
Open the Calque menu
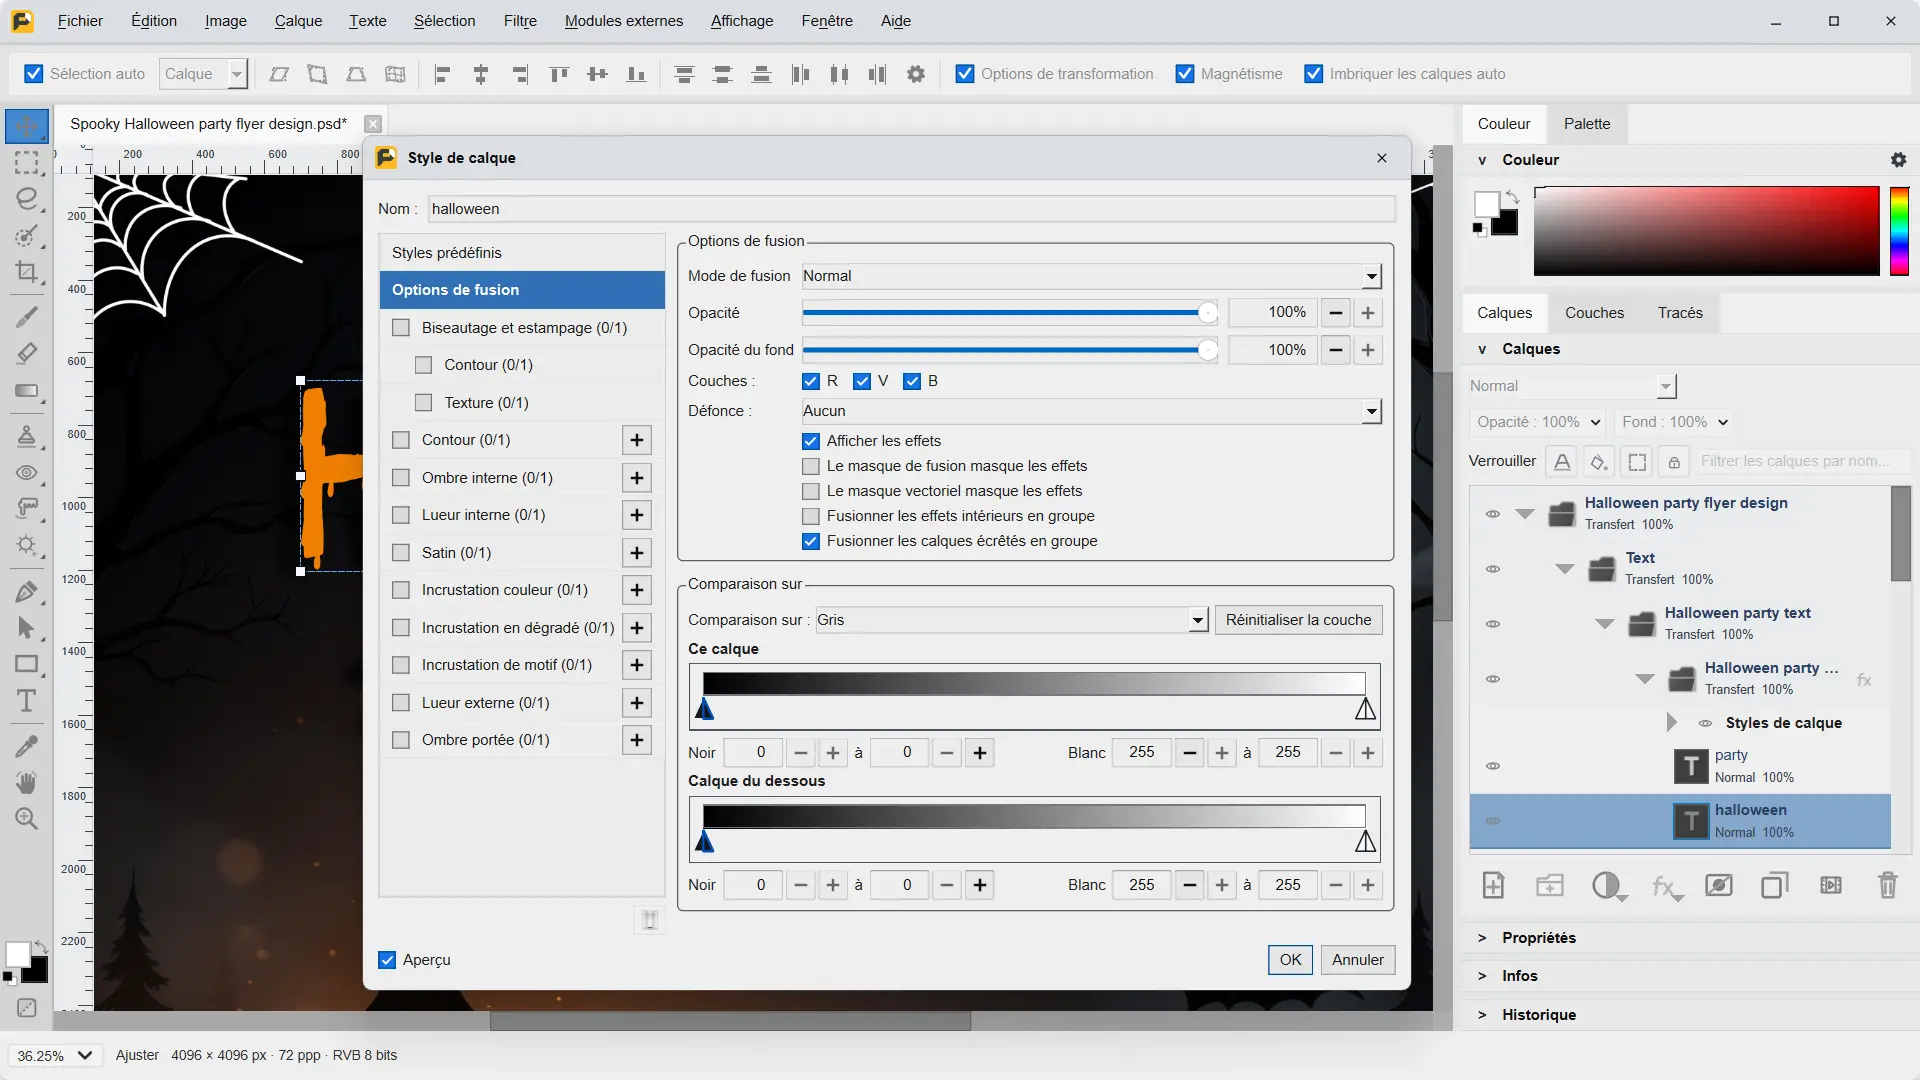[x=298, y=21]
